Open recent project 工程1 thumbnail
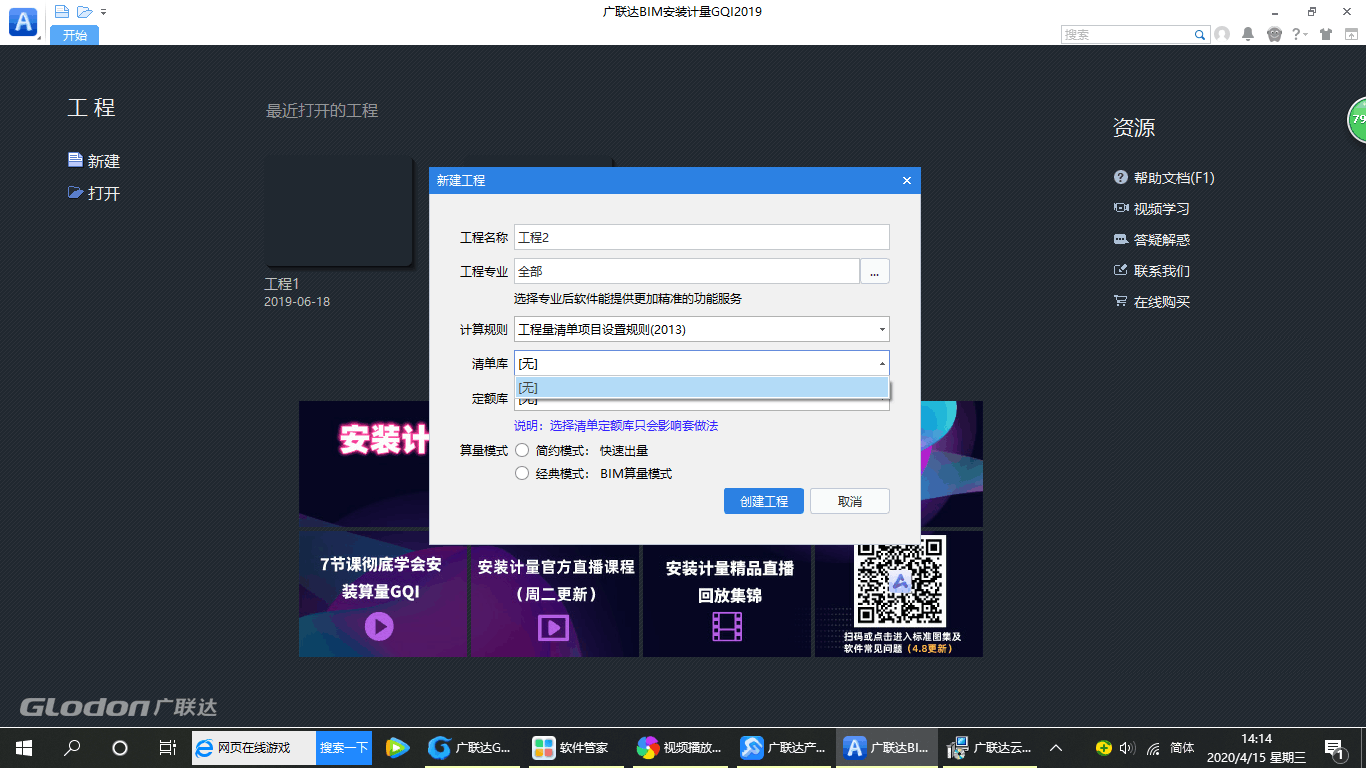 pos(338,212)
